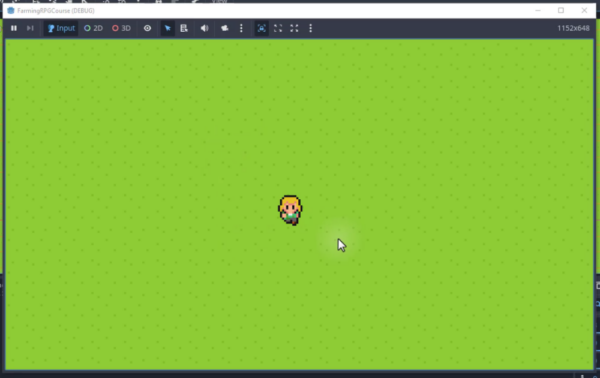Viewport: 600px width, 378px height.
Task: Click the inward-arrows window size icon
Action: coord(294,28)
